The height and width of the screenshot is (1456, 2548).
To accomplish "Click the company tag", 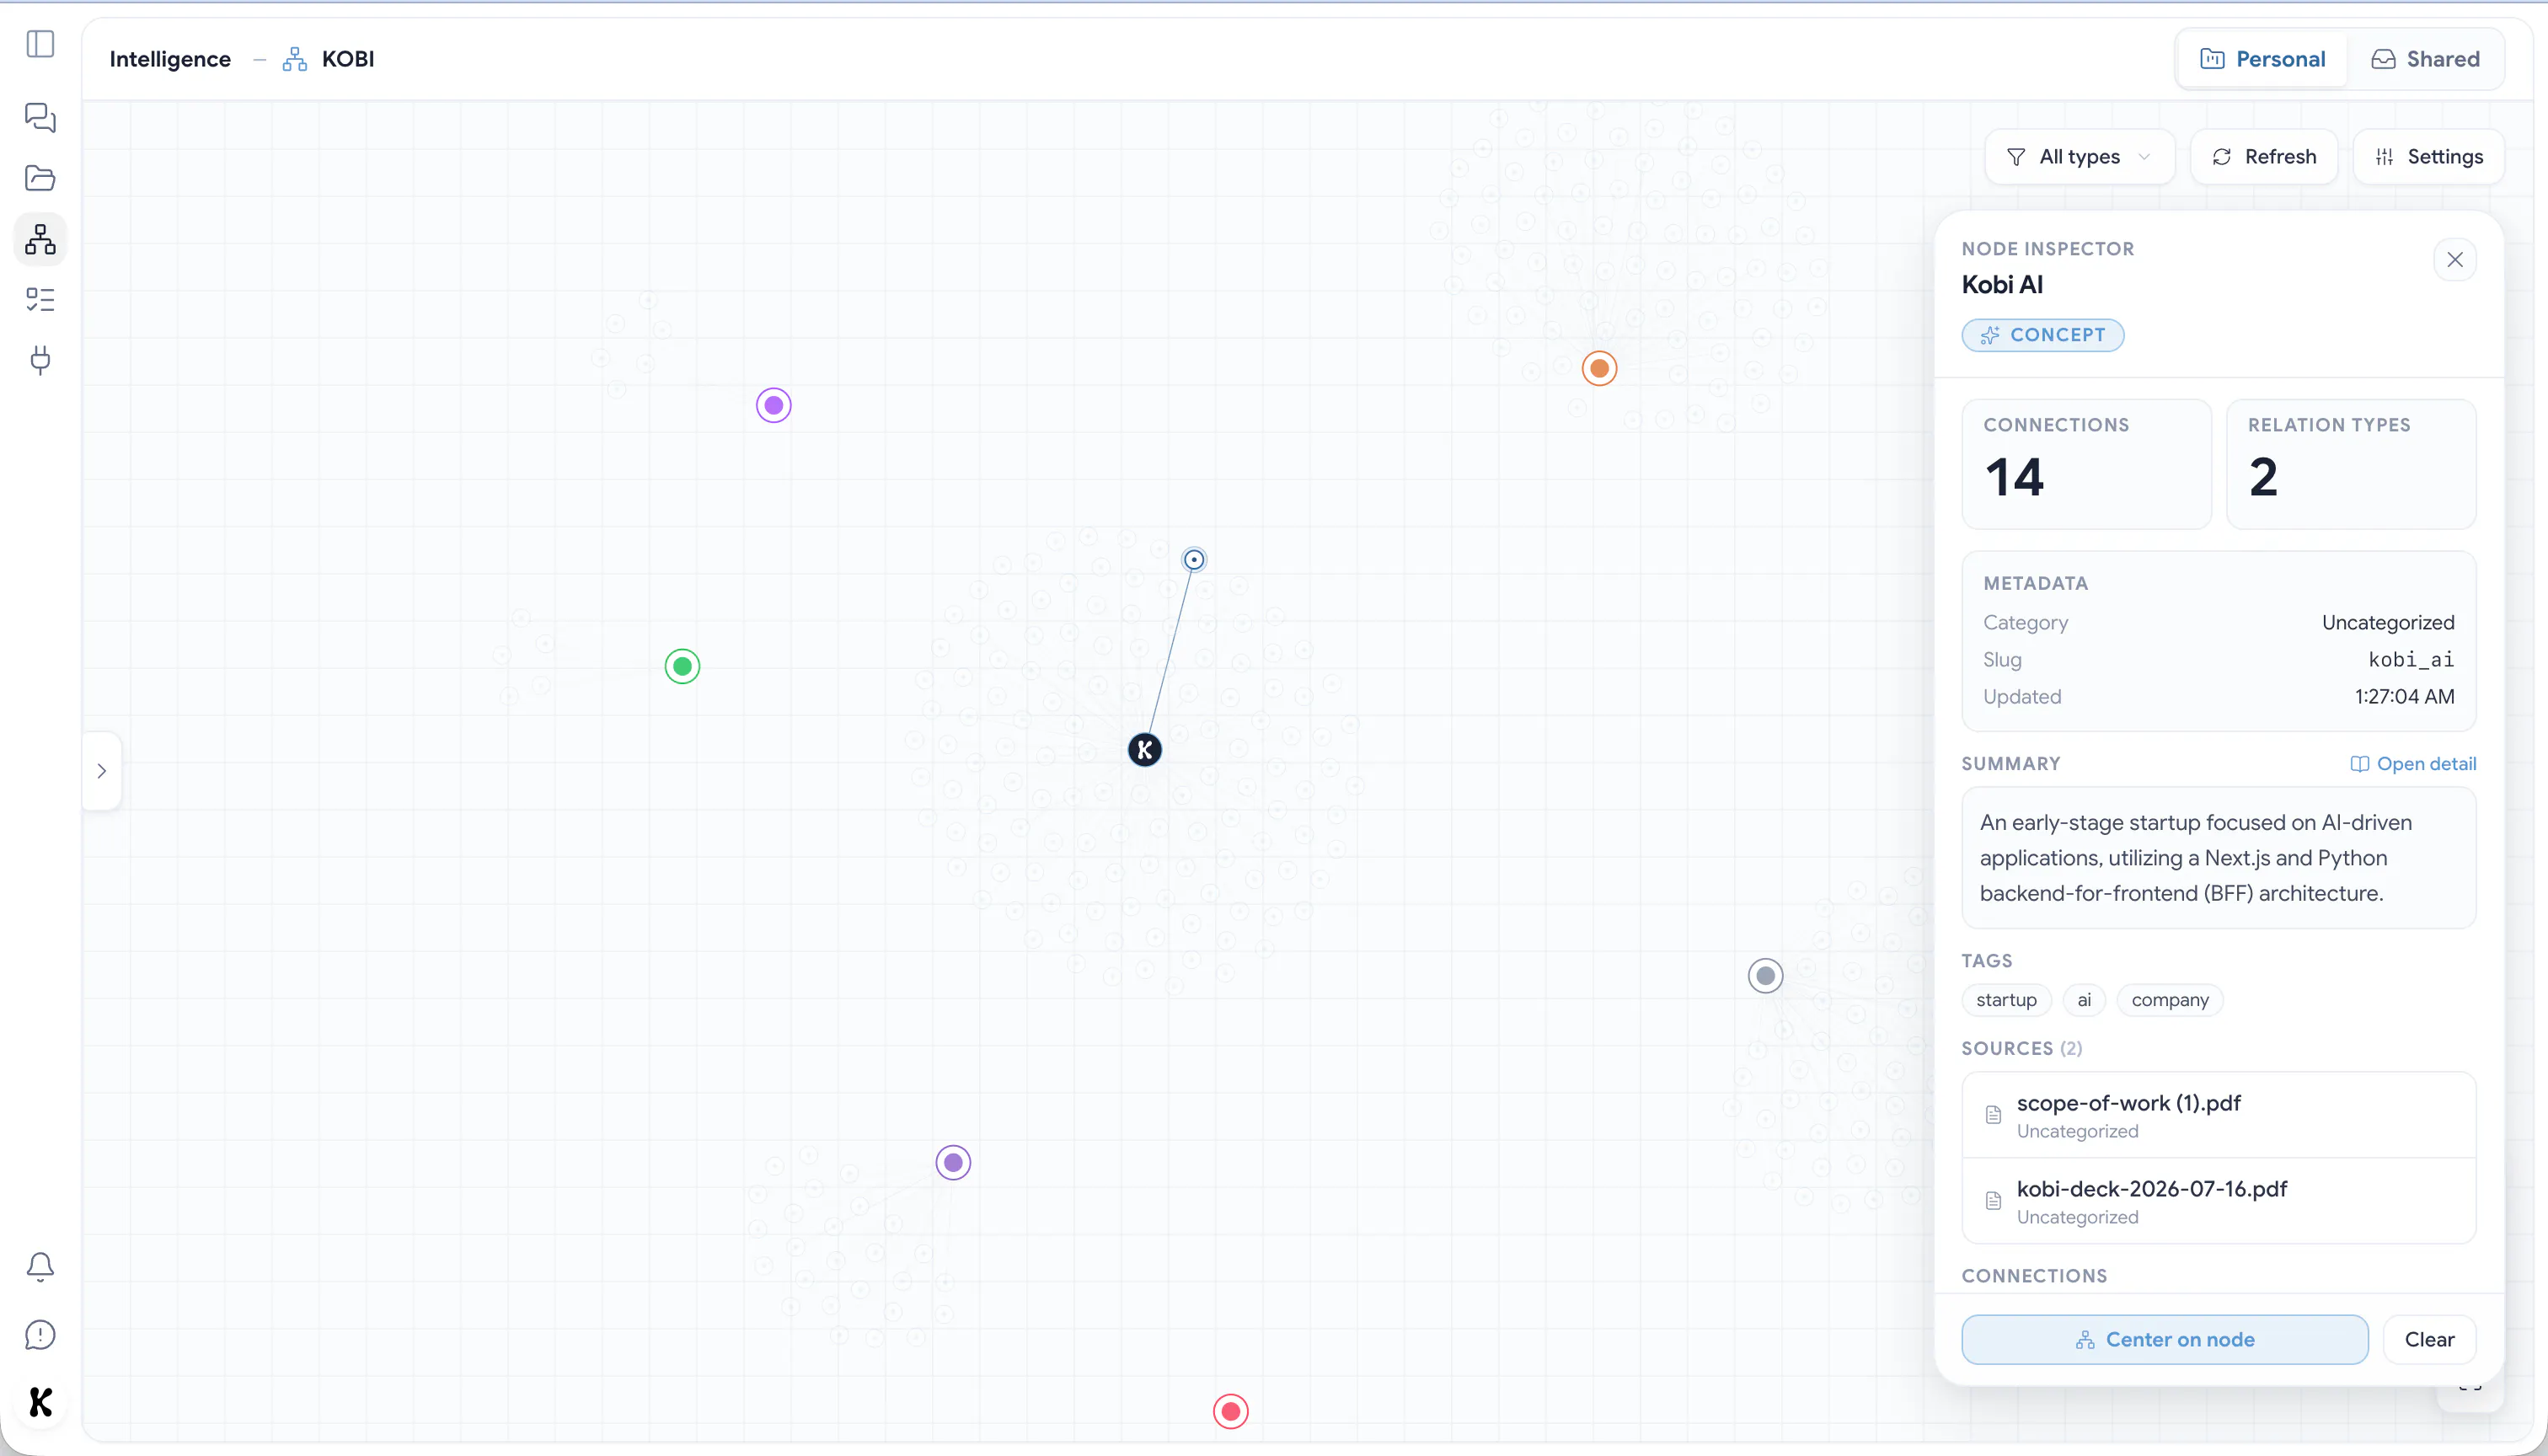I will pyautogui.click(x=2170, y=1000).
